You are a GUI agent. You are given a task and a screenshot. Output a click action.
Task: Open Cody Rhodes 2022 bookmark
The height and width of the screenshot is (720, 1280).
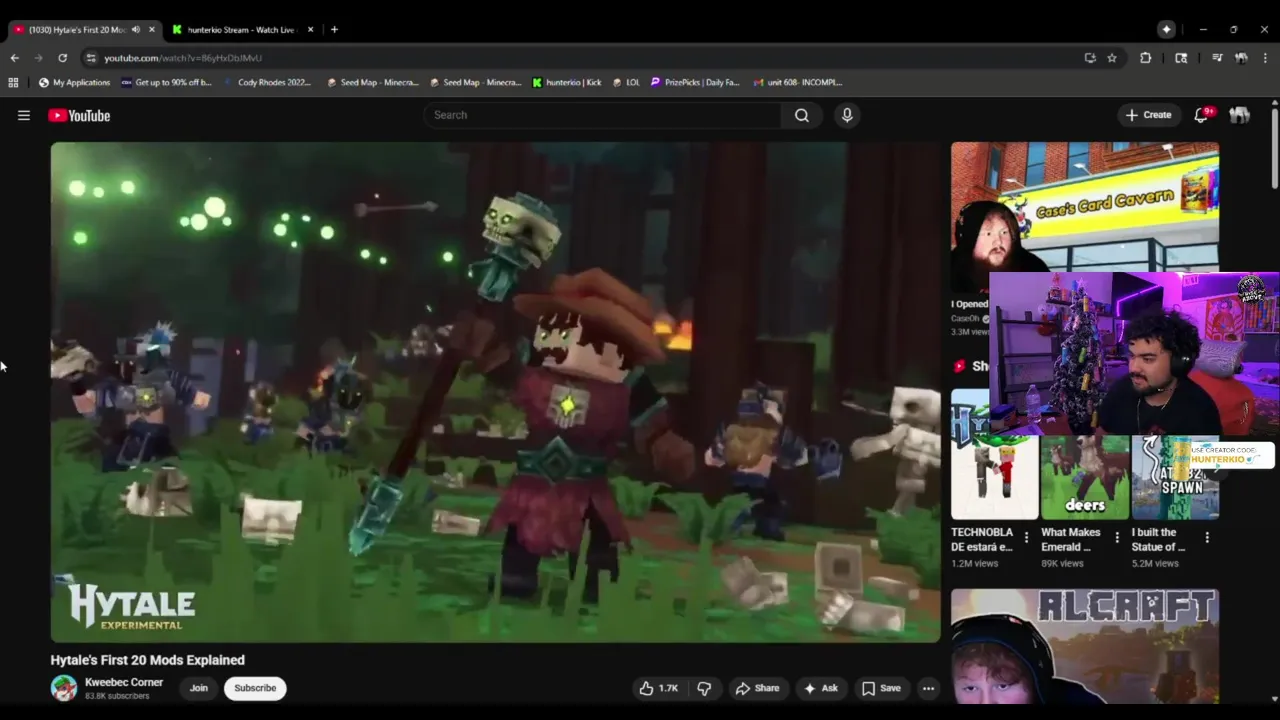point(268,82)
